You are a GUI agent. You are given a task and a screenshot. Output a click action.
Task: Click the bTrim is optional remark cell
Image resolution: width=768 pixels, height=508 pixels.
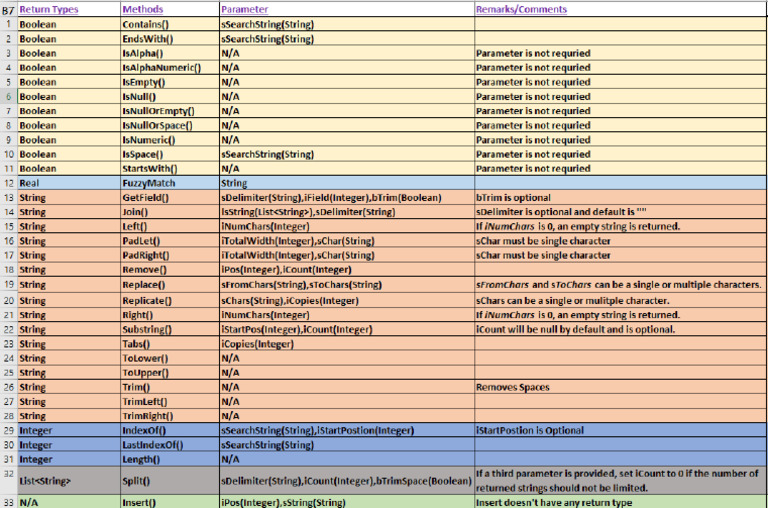(x=620, y=198)
